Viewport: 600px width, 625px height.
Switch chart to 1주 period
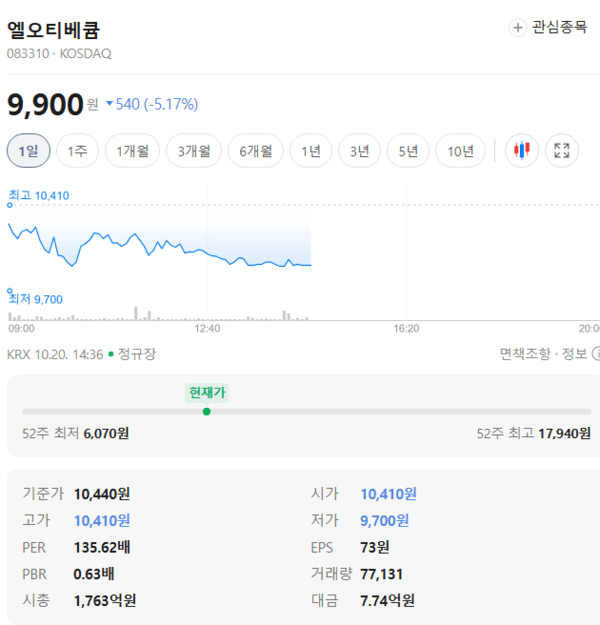[x=77, y=151]
